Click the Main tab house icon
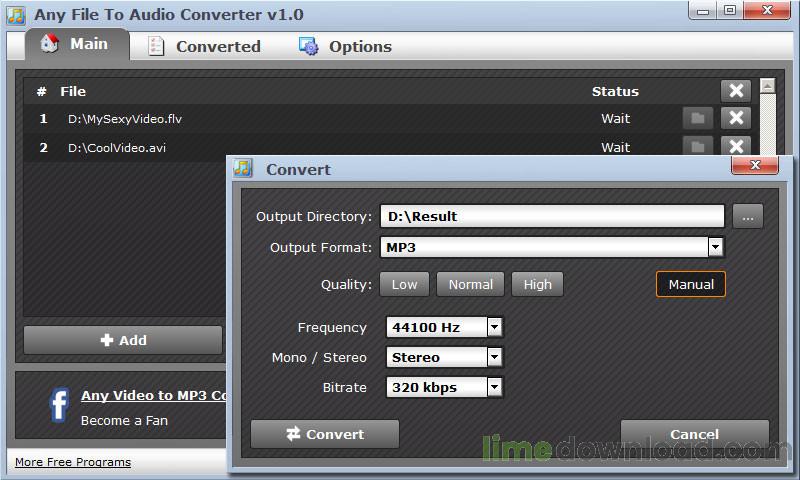The image size is (800, 480). [x=49, y=44]
